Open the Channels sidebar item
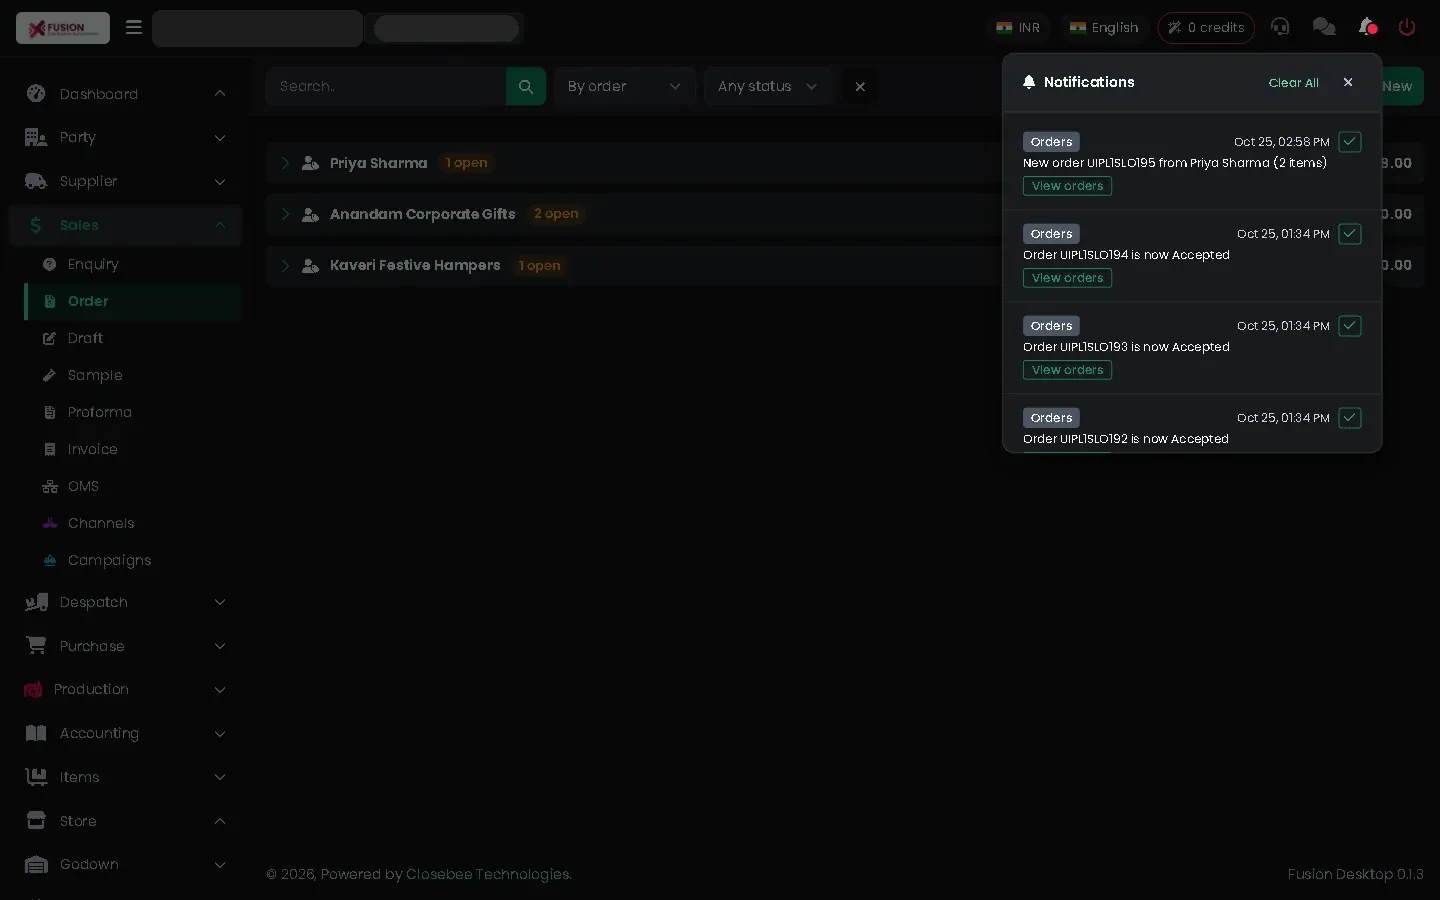The image size is (1440, 900). (133, 523)
